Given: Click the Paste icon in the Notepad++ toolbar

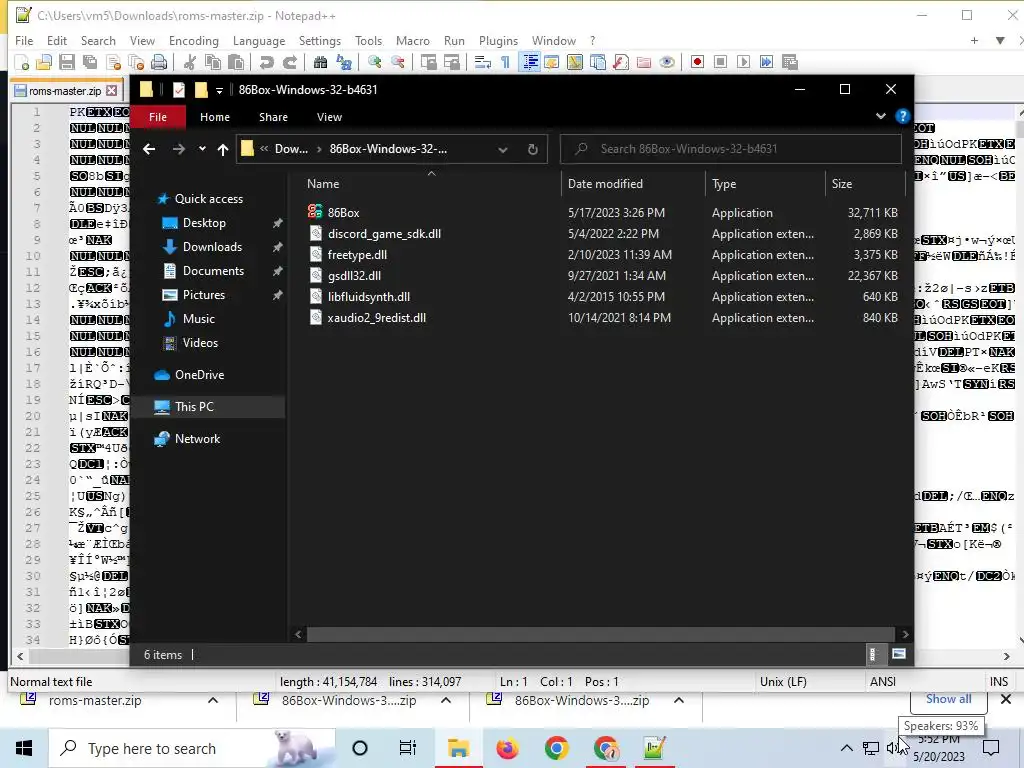Looking at the screenshot, I should 236,62.
